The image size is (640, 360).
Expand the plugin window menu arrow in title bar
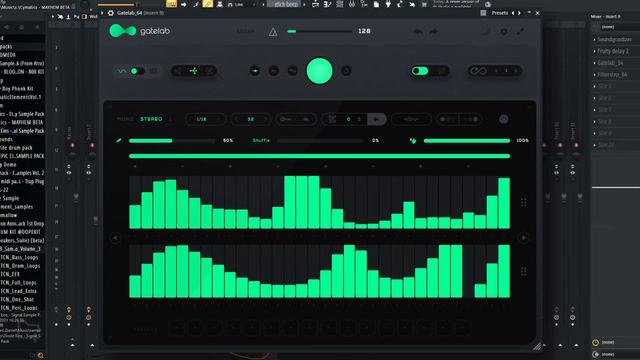point(102,13)
